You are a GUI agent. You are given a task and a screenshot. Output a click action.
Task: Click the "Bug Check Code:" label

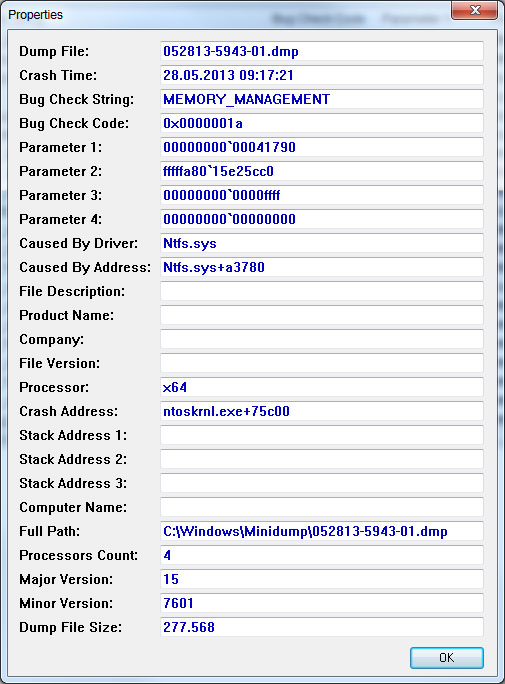tap(74, 123)
